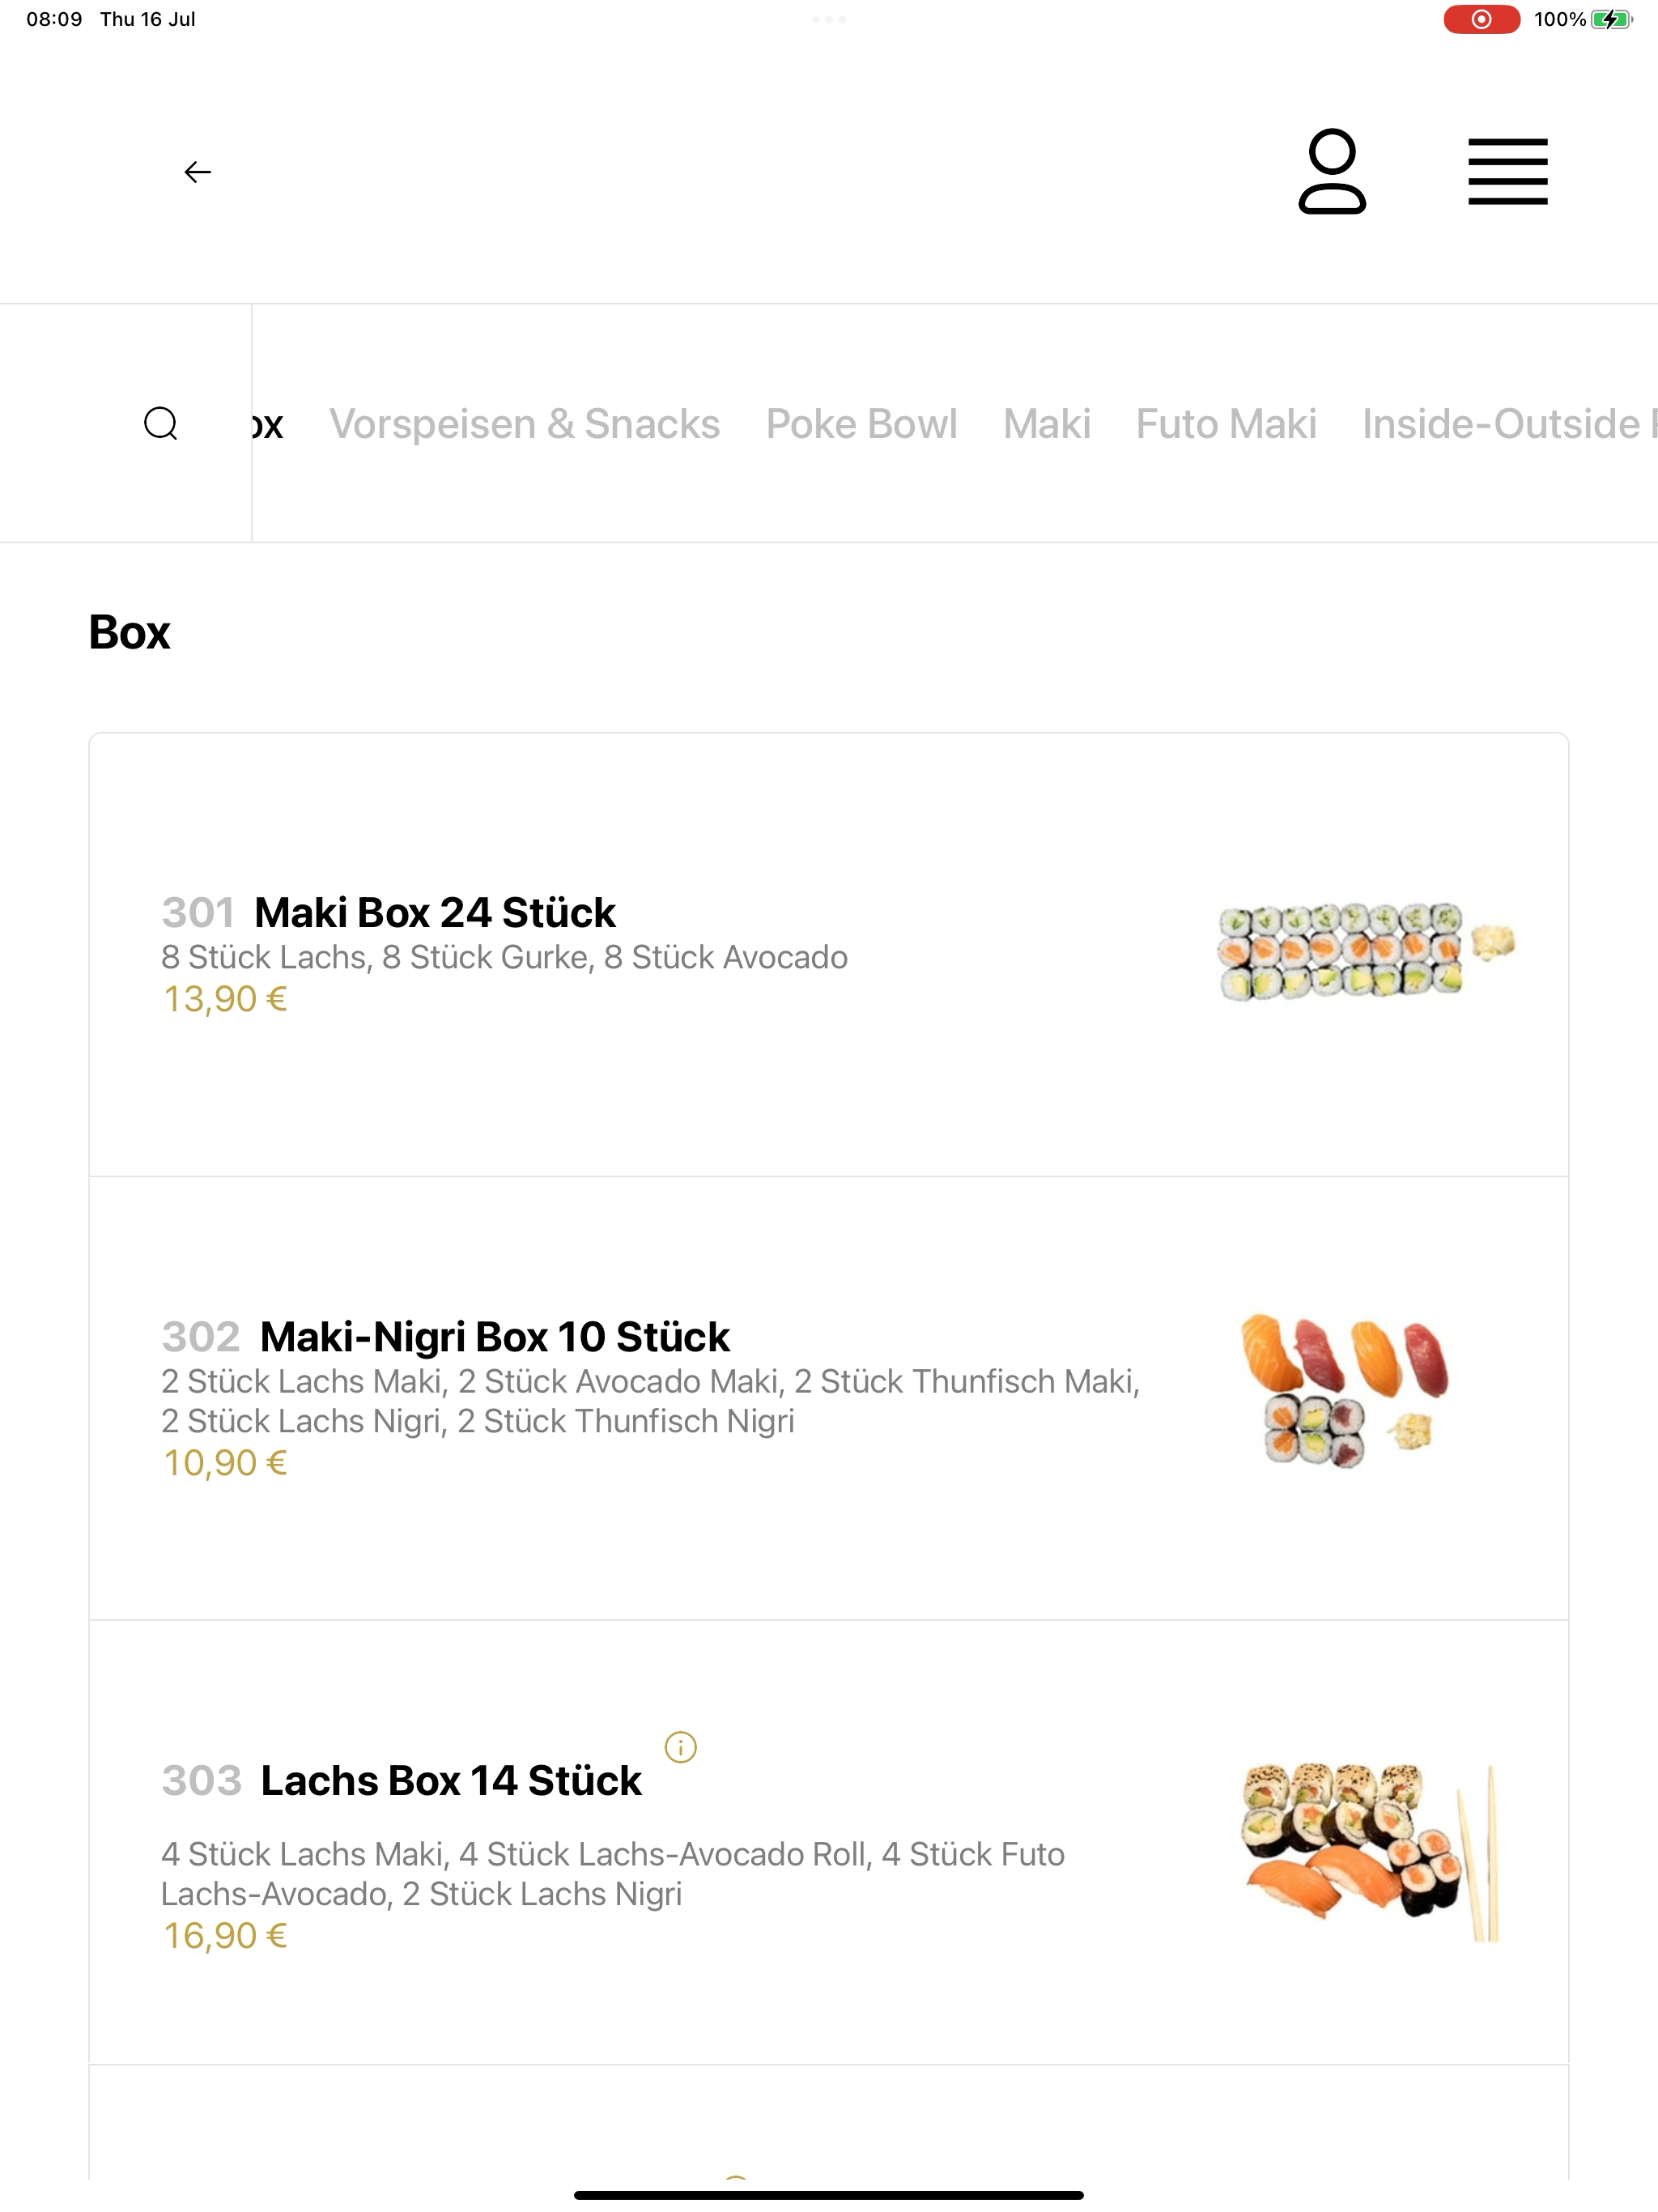Click the search magnifier icon
The height and width of the screenshot is (2212, 1658).
(161, 424)
